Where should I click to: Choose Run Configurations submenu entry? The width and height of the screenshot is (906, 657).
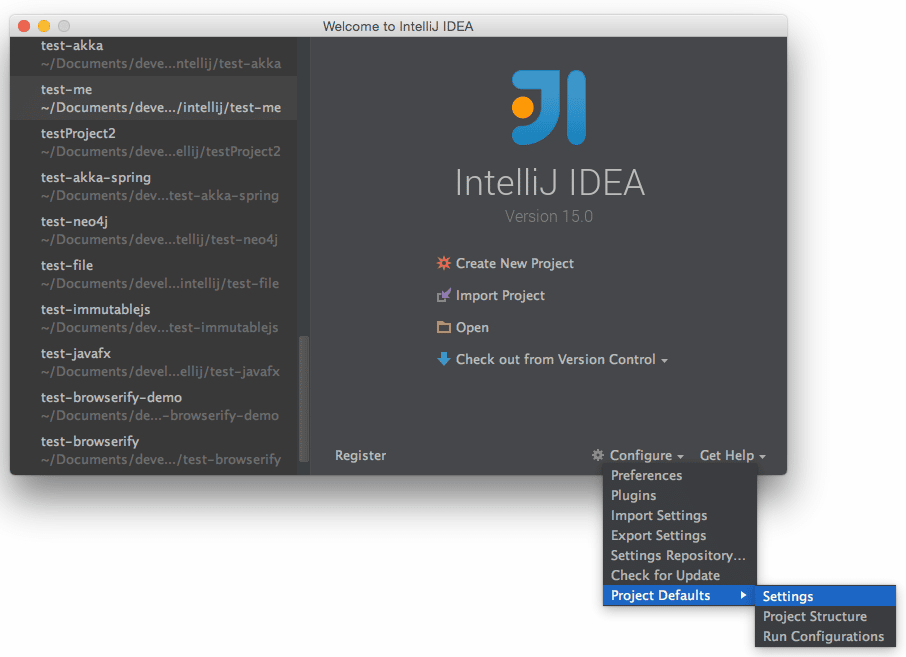point(825,637)
